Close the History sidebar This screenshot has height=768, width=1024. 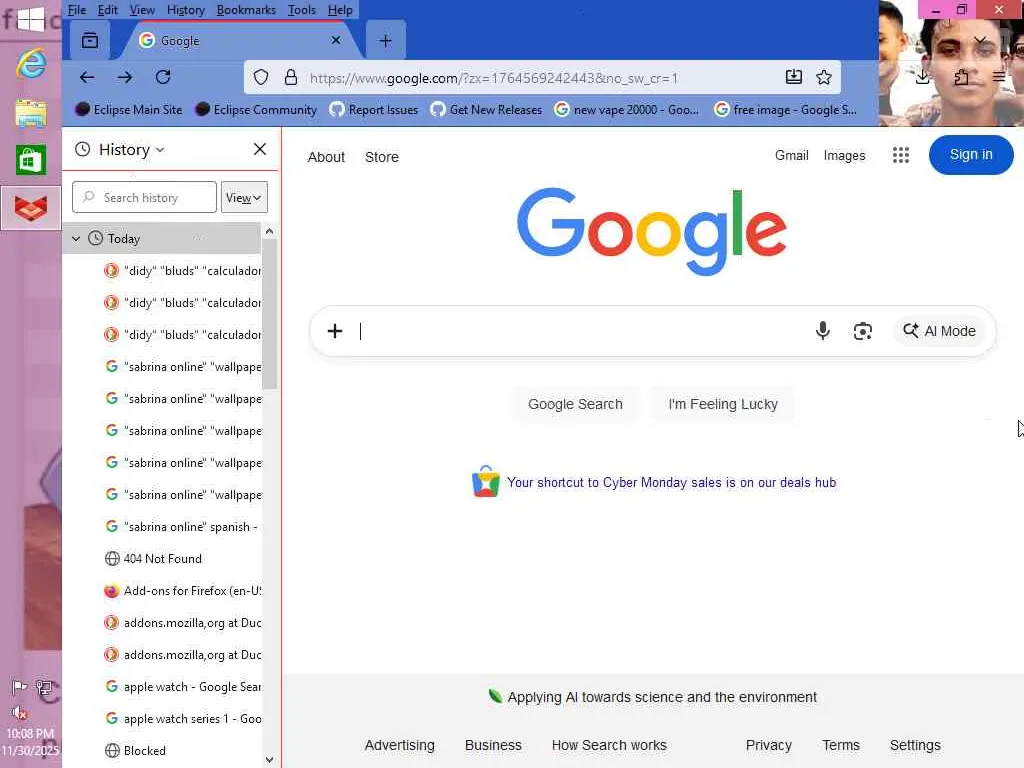[x=260, y=150]
